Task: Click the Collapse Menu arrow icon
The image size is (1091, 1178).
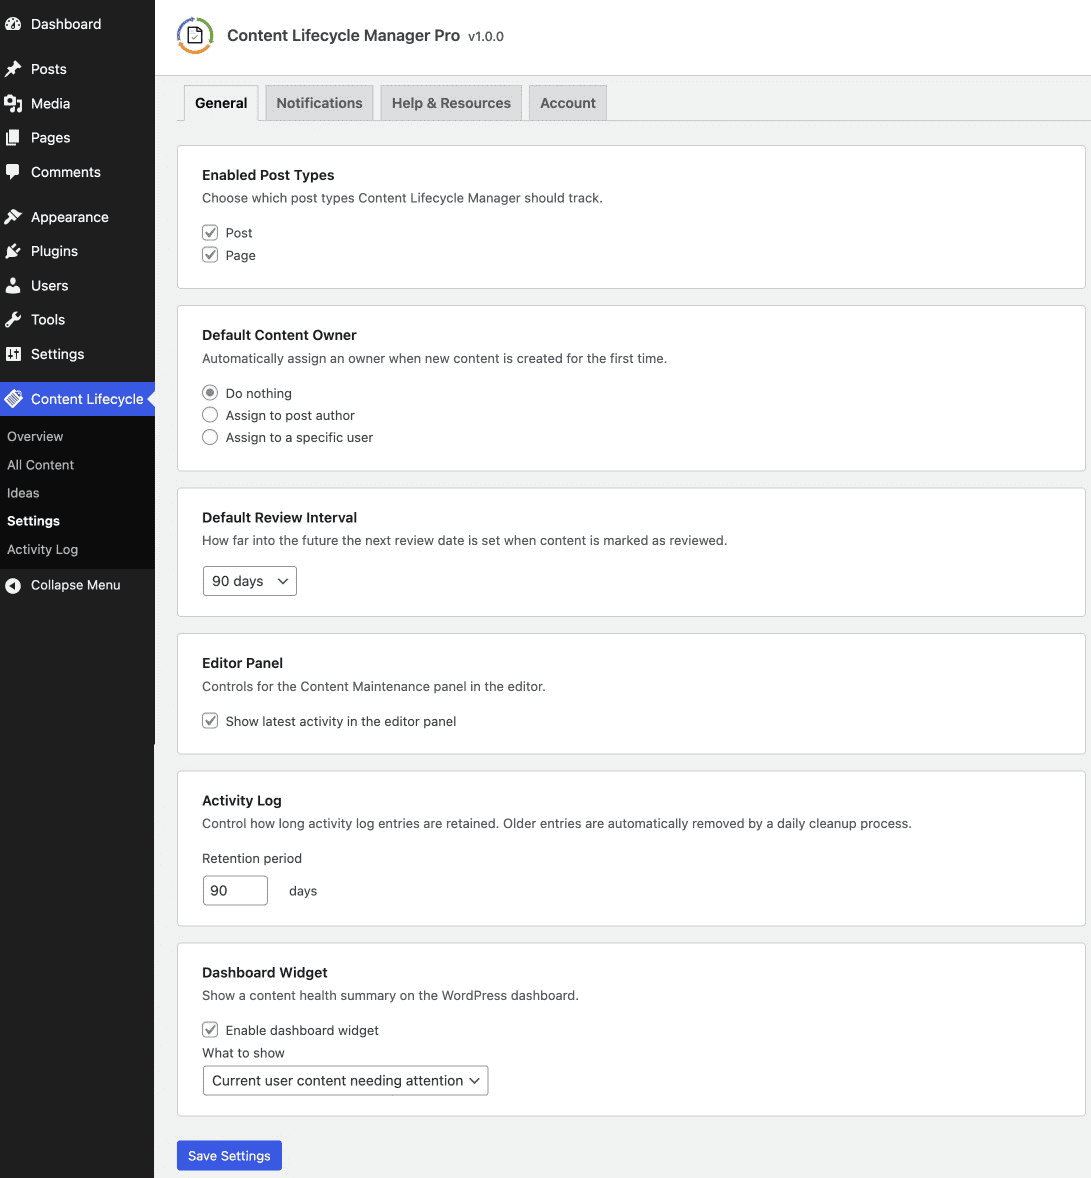Action: 13,585
